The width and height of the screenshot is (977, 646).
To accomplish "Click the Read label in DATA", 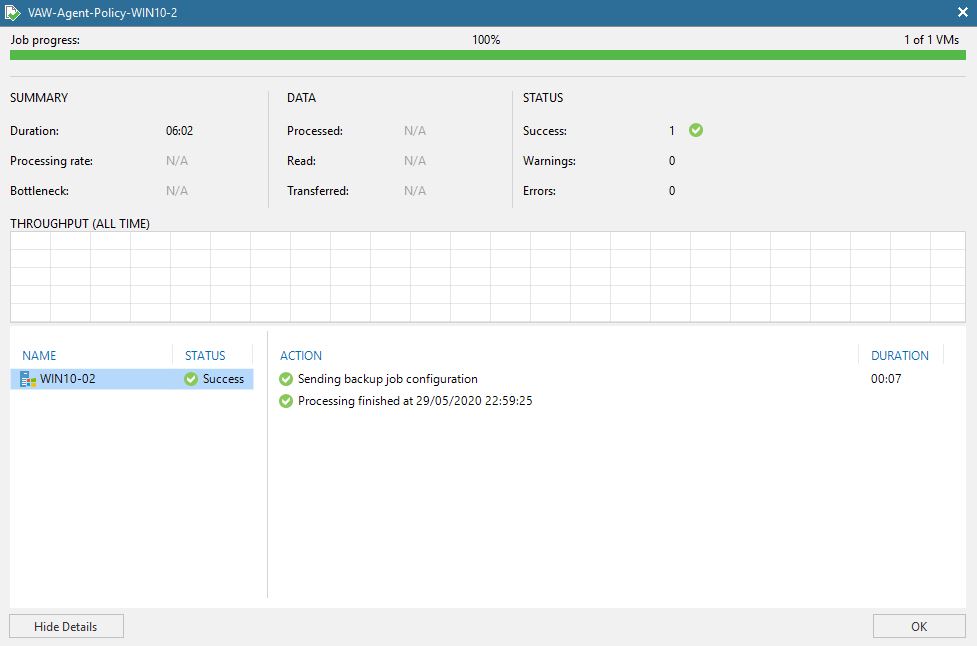I will click(x=301, y=161).
